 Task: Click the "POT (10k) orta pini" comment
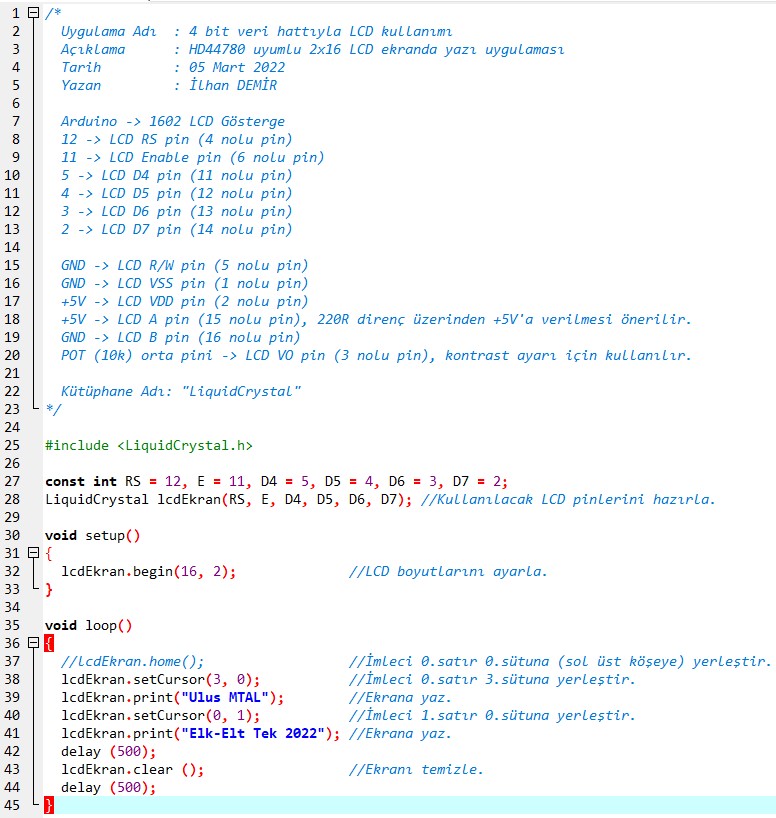click(137, 355)
